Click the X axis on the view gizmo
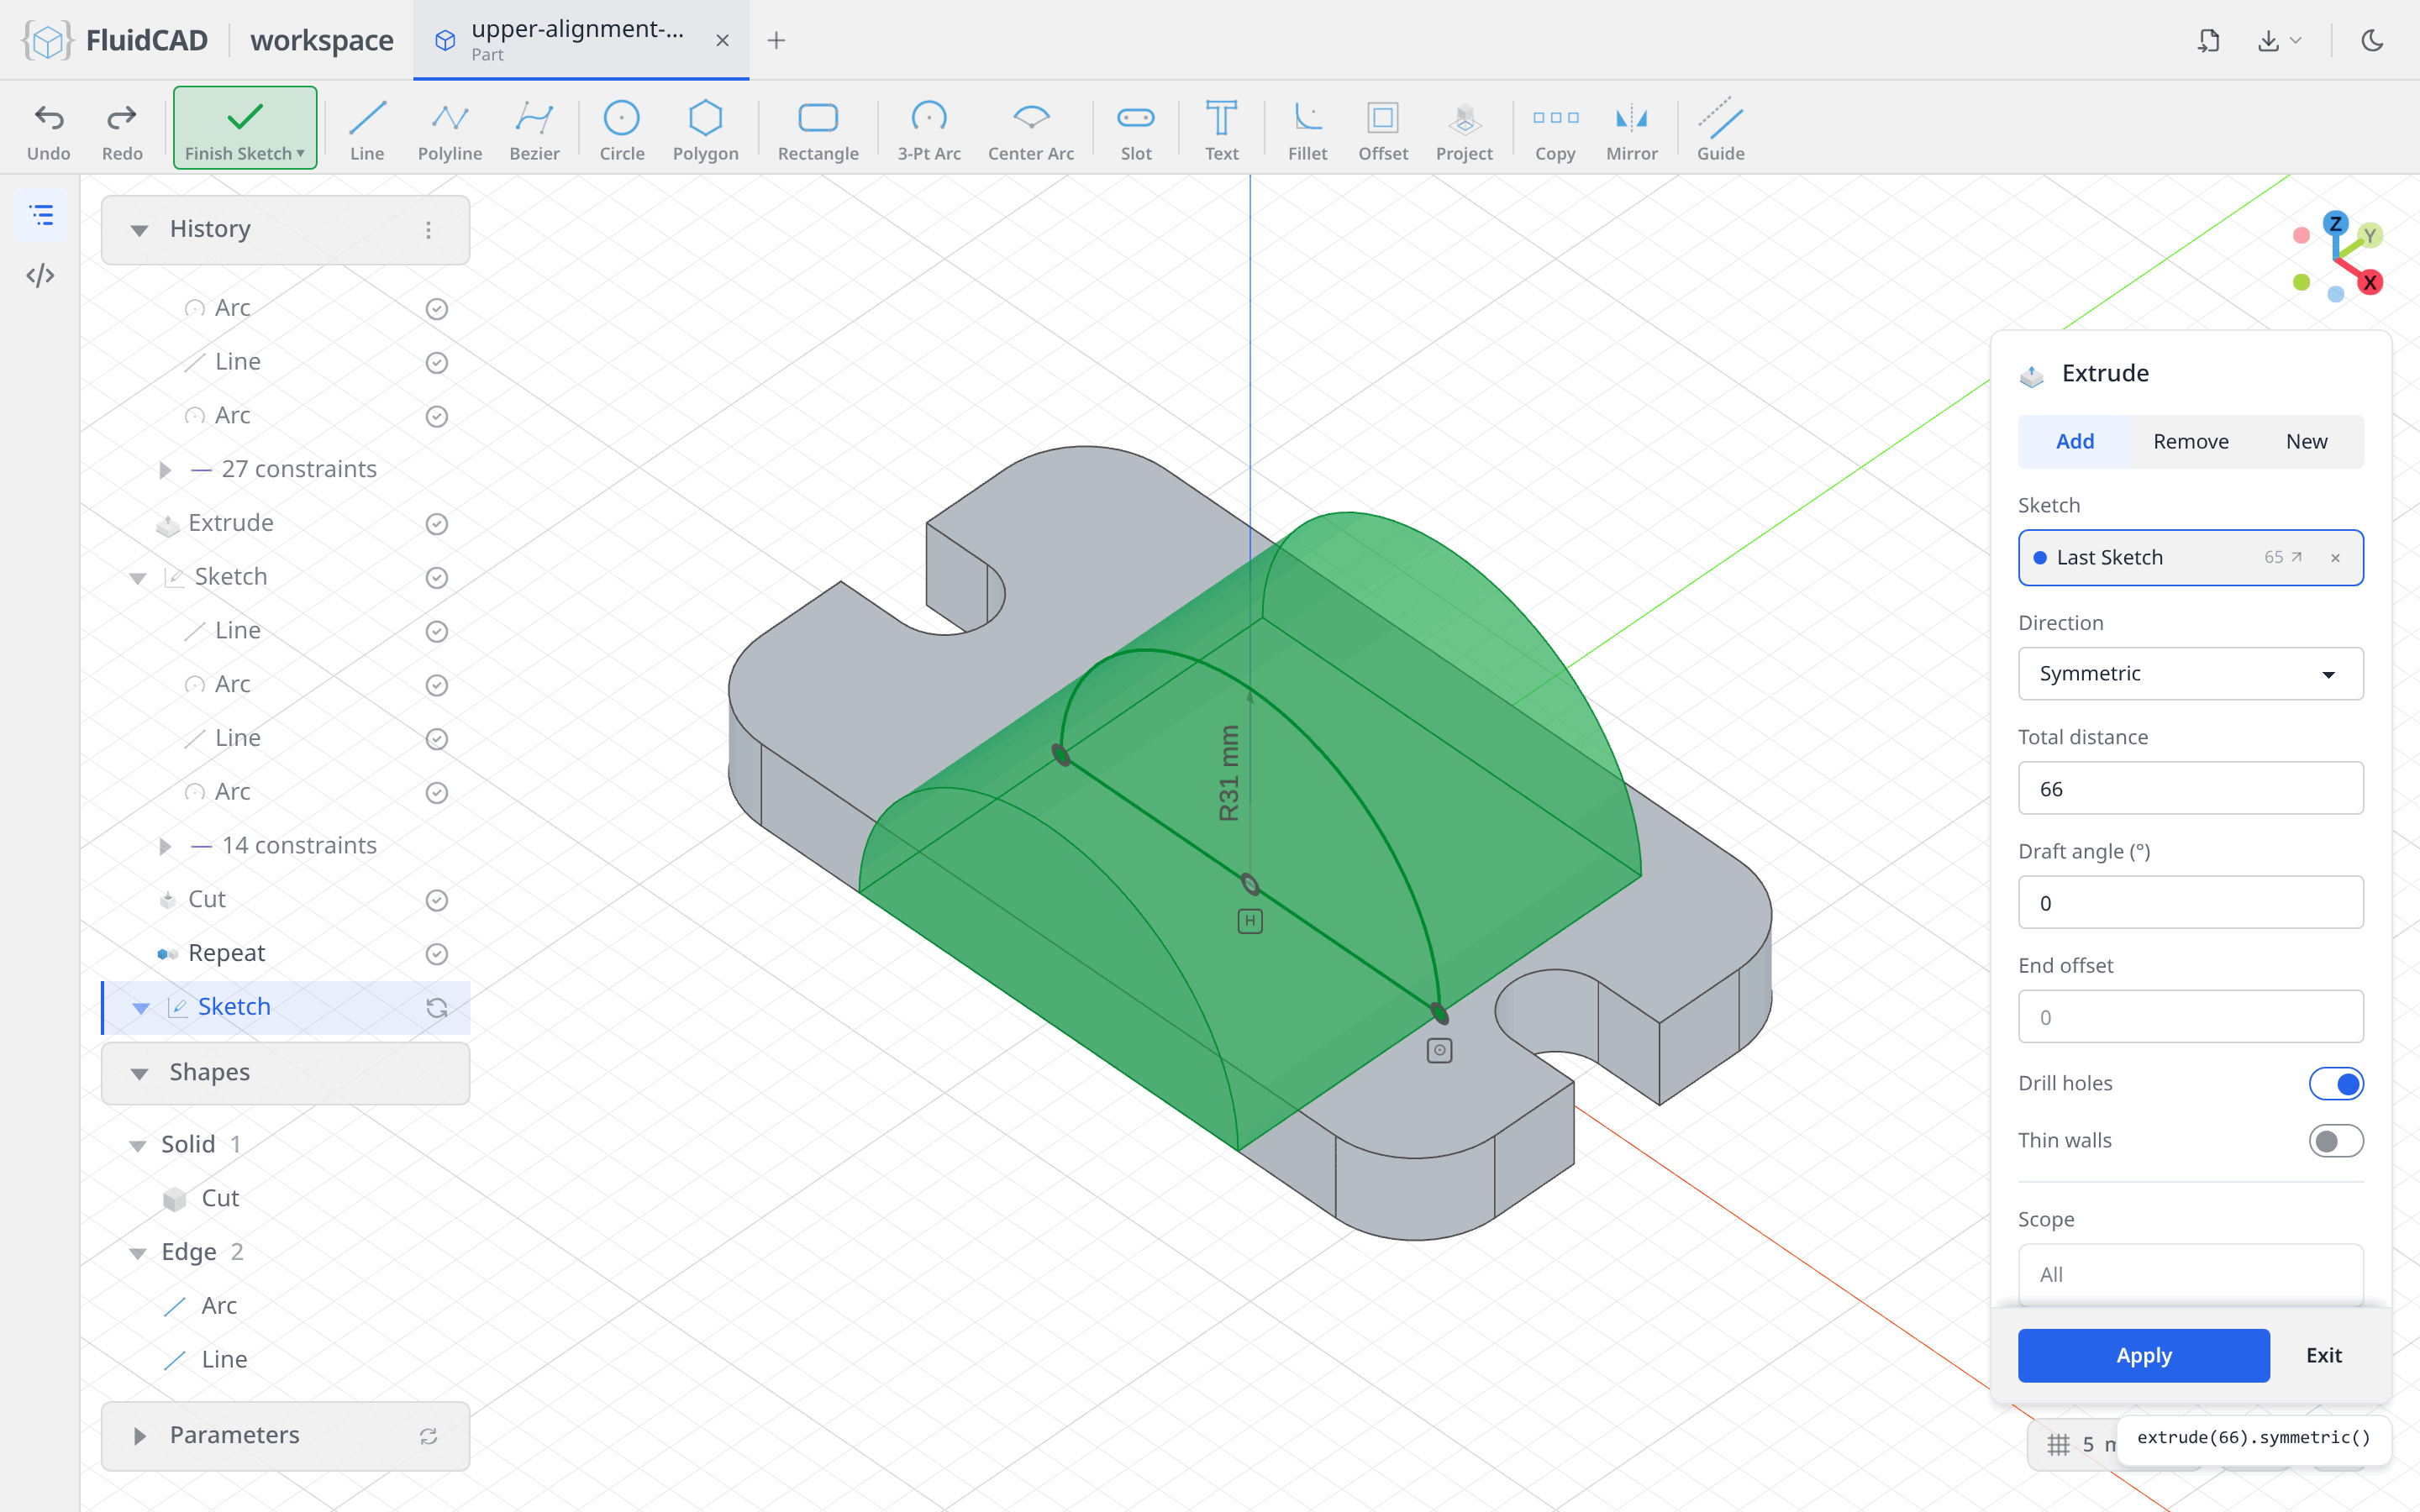2420x1512 pixels. (2369, 283)
